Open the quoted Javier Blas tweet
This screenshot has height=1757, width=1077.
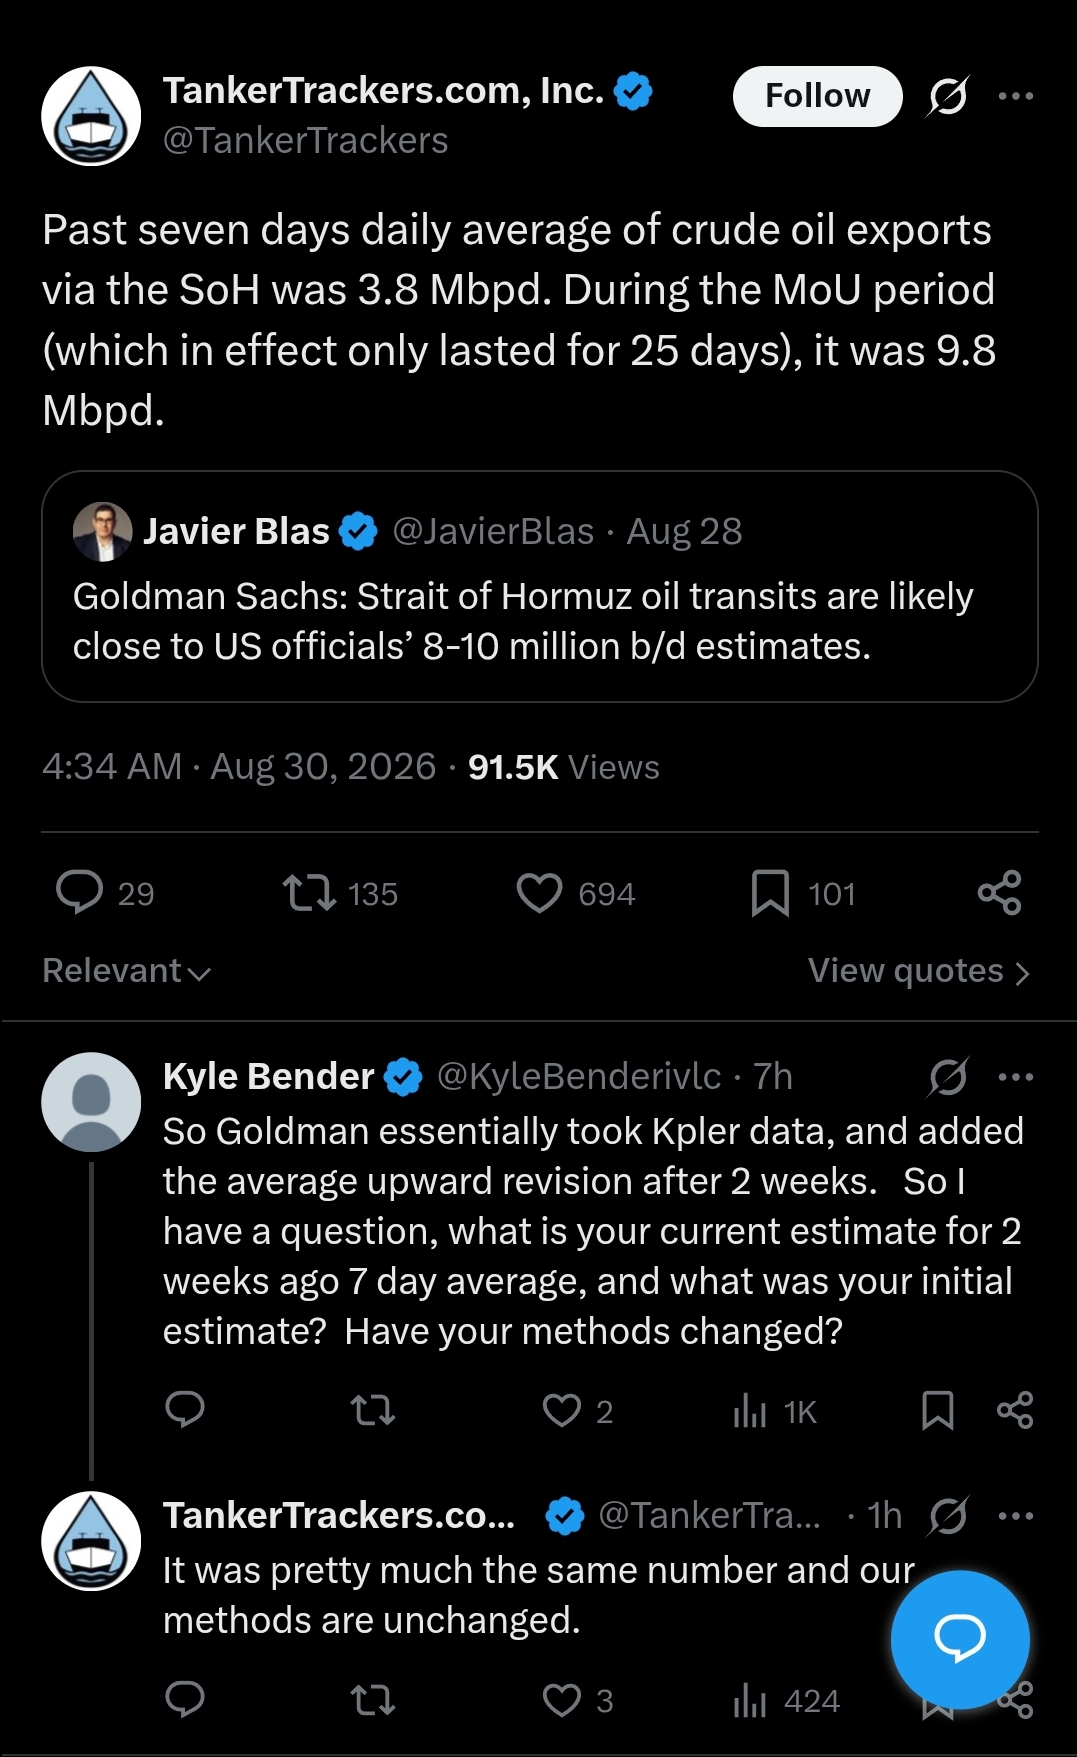540,586
